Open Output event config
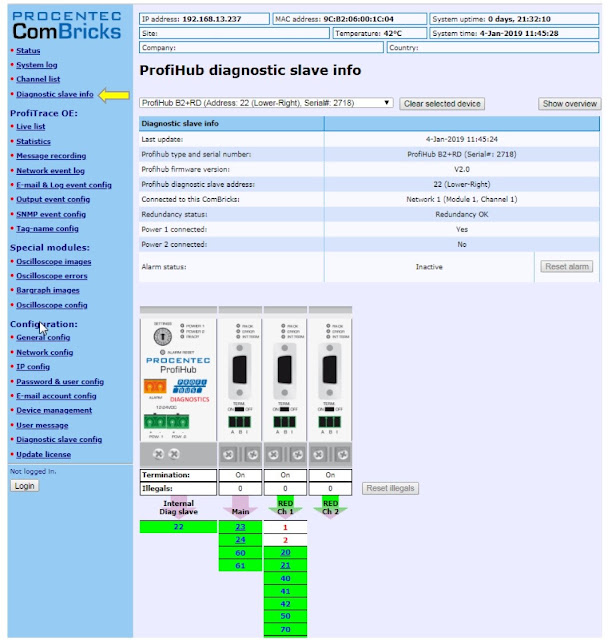Screen dimensions: 608x640 point(53,199)
